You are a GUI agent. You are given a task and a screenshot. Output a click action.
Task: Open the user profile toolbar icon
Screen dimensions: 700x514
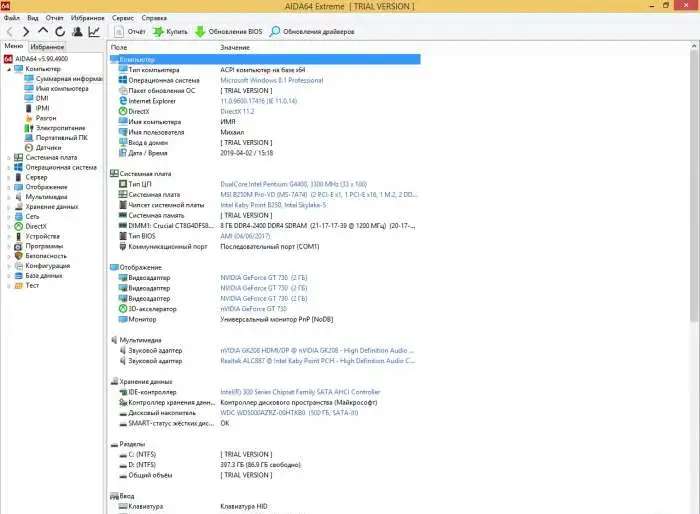pyautogui.click(x=77, y=32)
